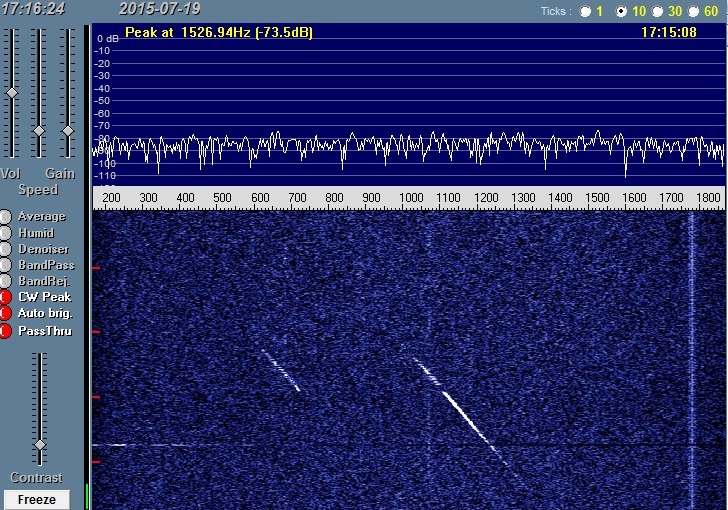Click the Contrast slider handle
This screenshot has width=728, height=510.
click(40, 444)
